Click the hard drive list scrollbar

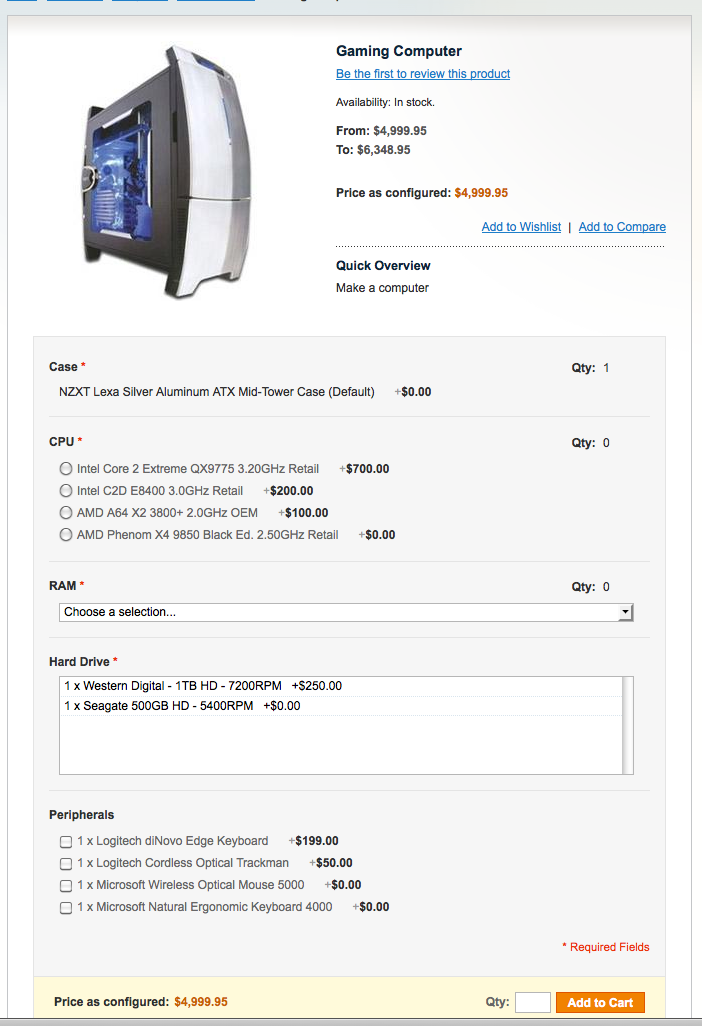tap(628, 725)
